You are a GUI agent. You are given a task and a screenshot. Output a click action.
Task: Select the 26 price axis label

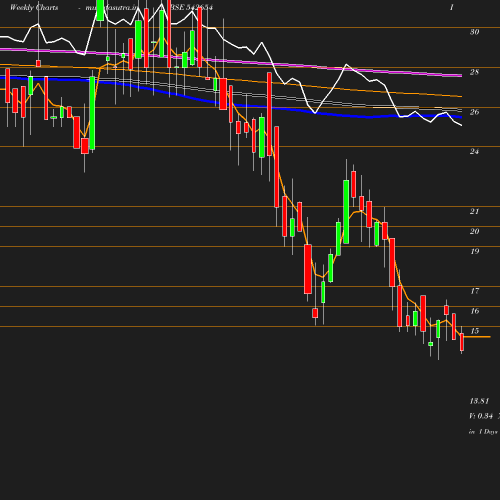(474, 112)
